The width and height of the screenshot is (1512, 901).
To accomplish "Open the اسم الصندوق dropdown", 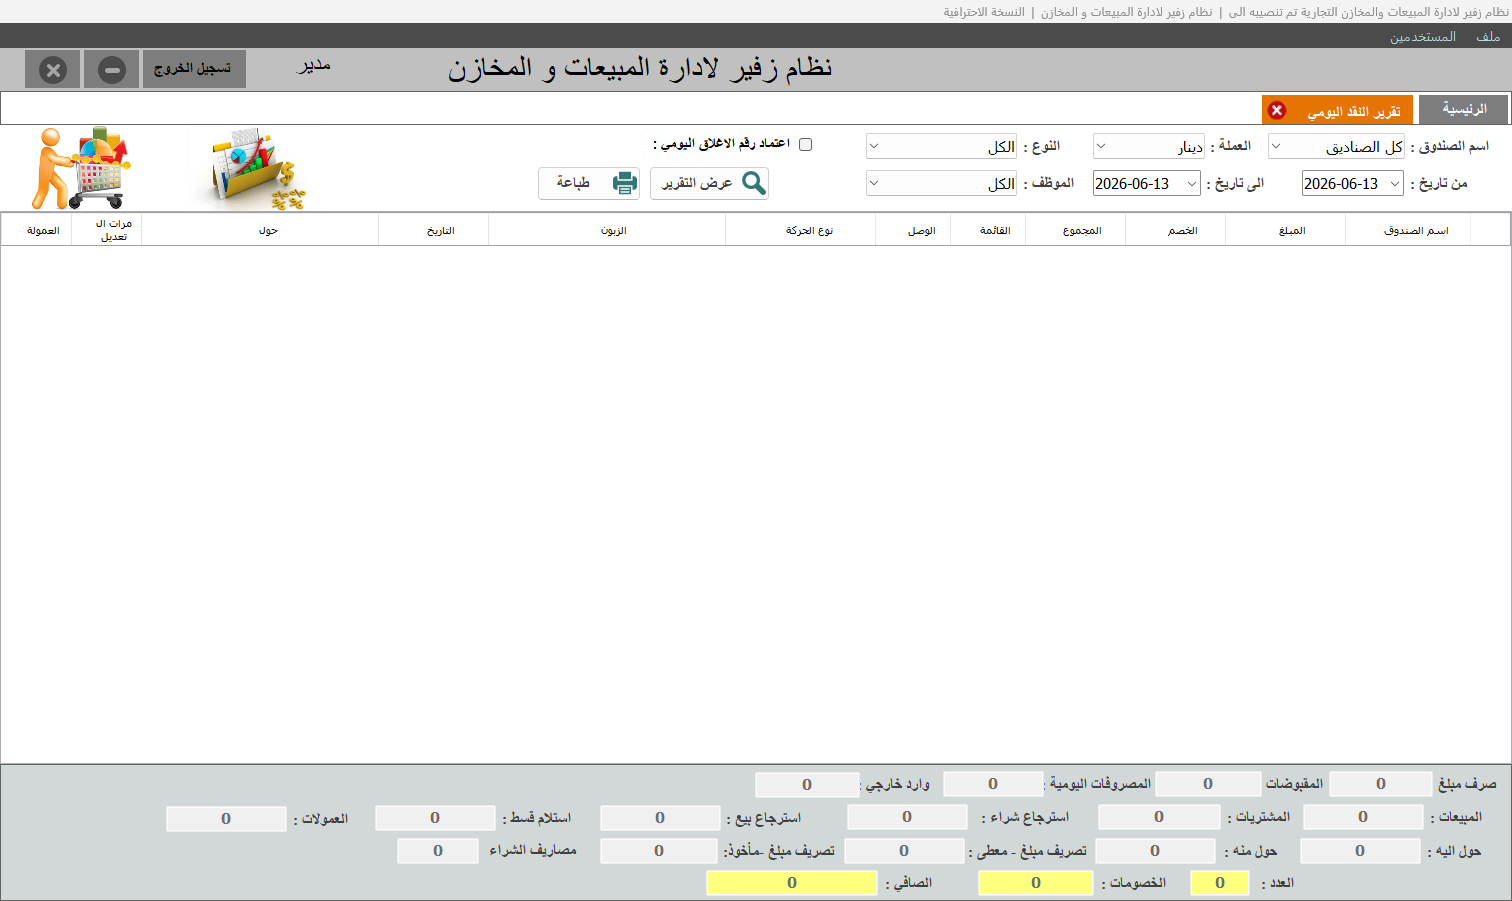I will [x=1336, y=146].
